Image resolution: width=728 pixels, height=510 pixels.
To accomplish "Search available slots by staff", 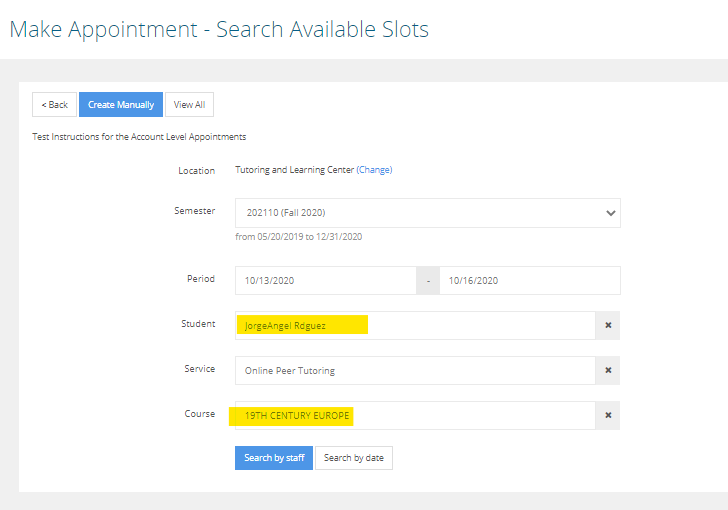I will [x=274, y=458].
